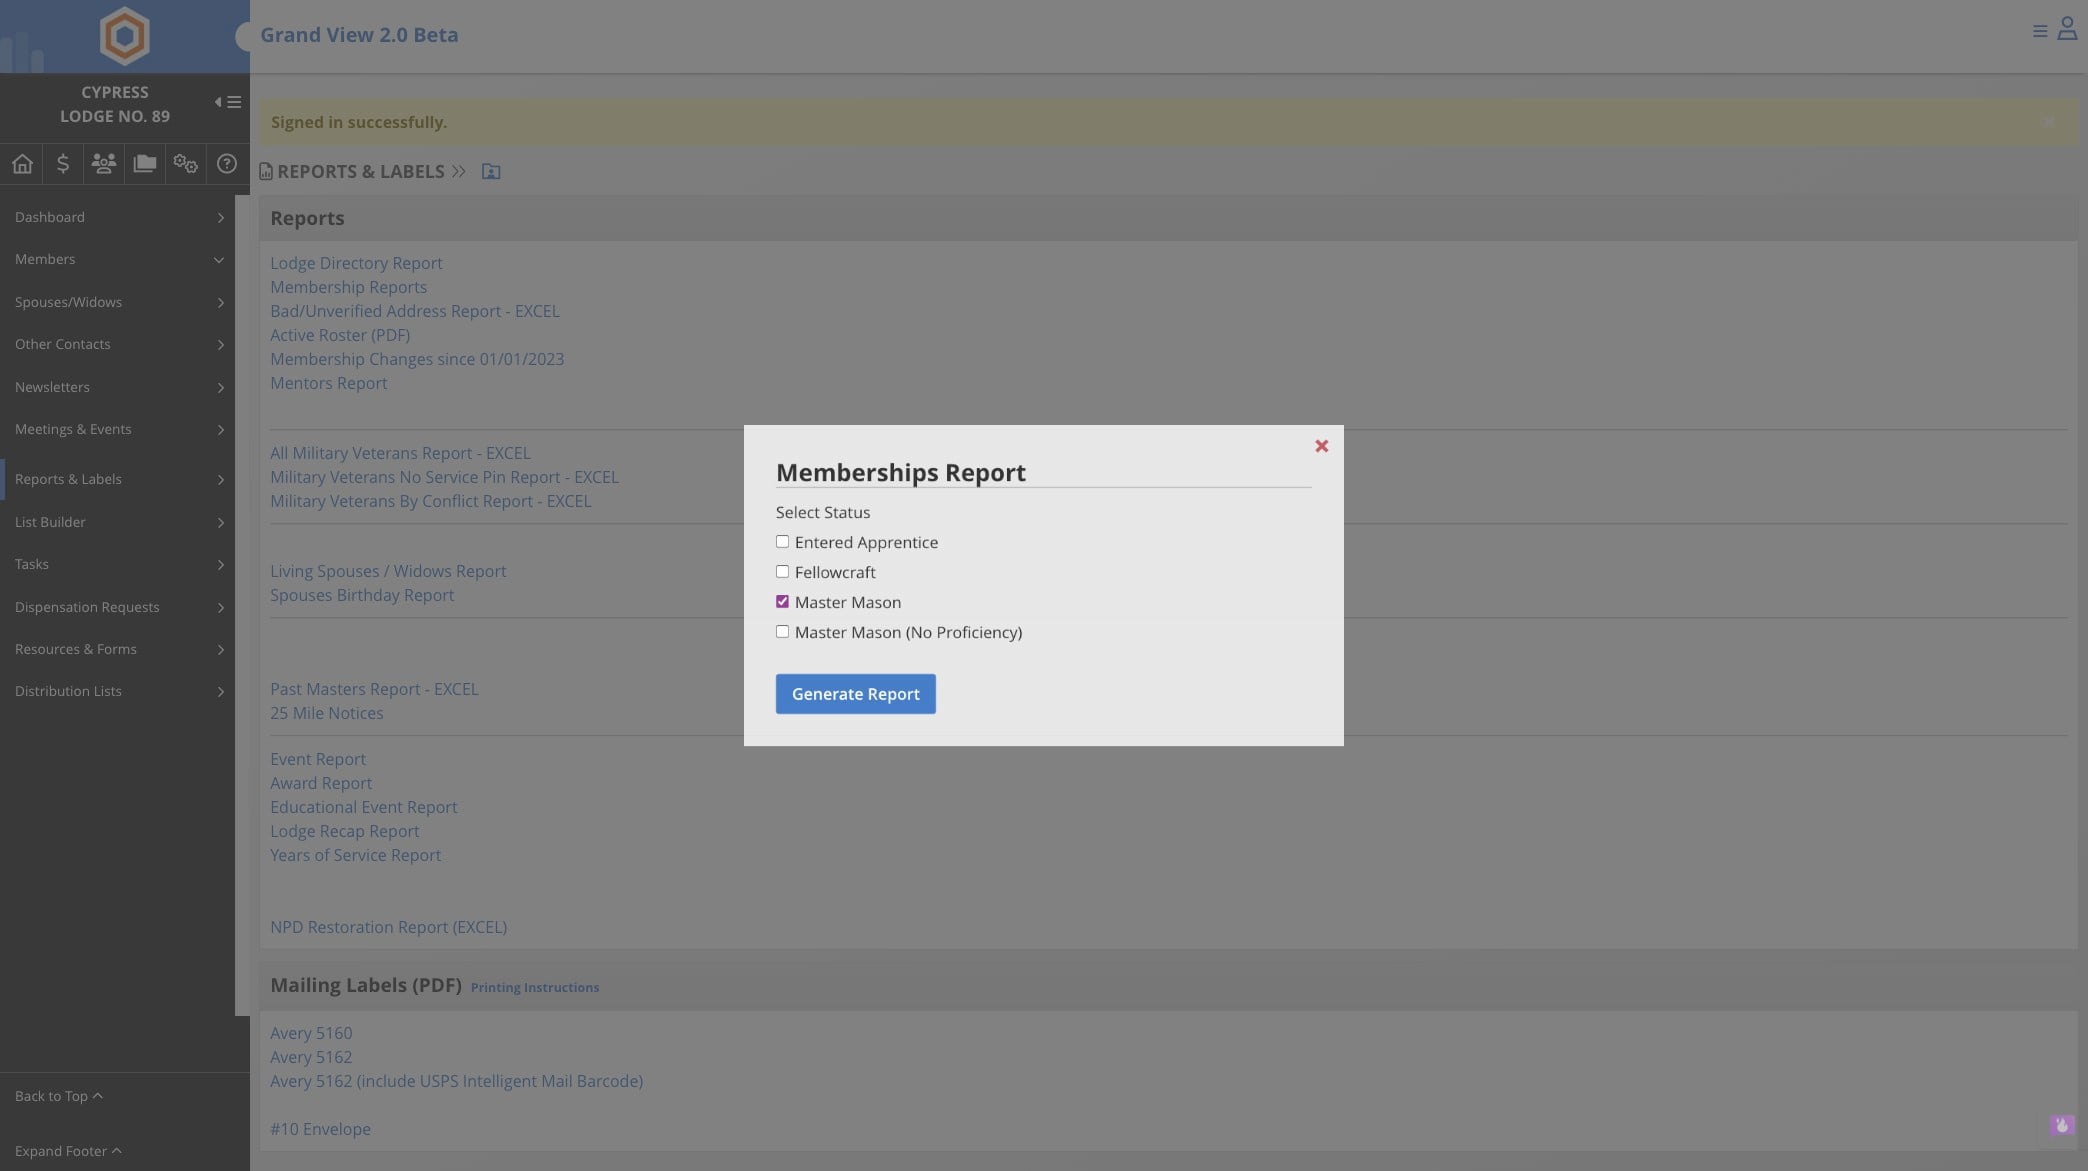Select #10 Envelope mailing option

320,1129
